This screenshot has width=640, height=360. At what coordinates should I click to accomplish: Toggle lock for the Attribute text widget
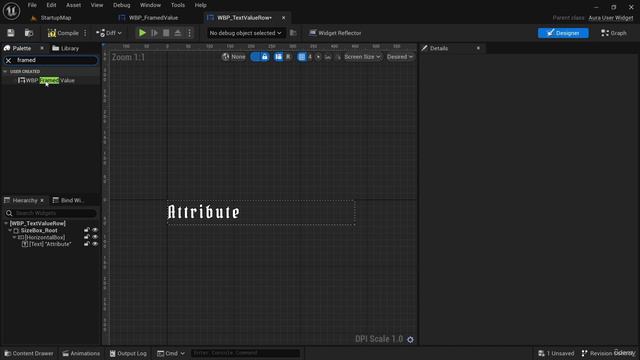[87, 244]
